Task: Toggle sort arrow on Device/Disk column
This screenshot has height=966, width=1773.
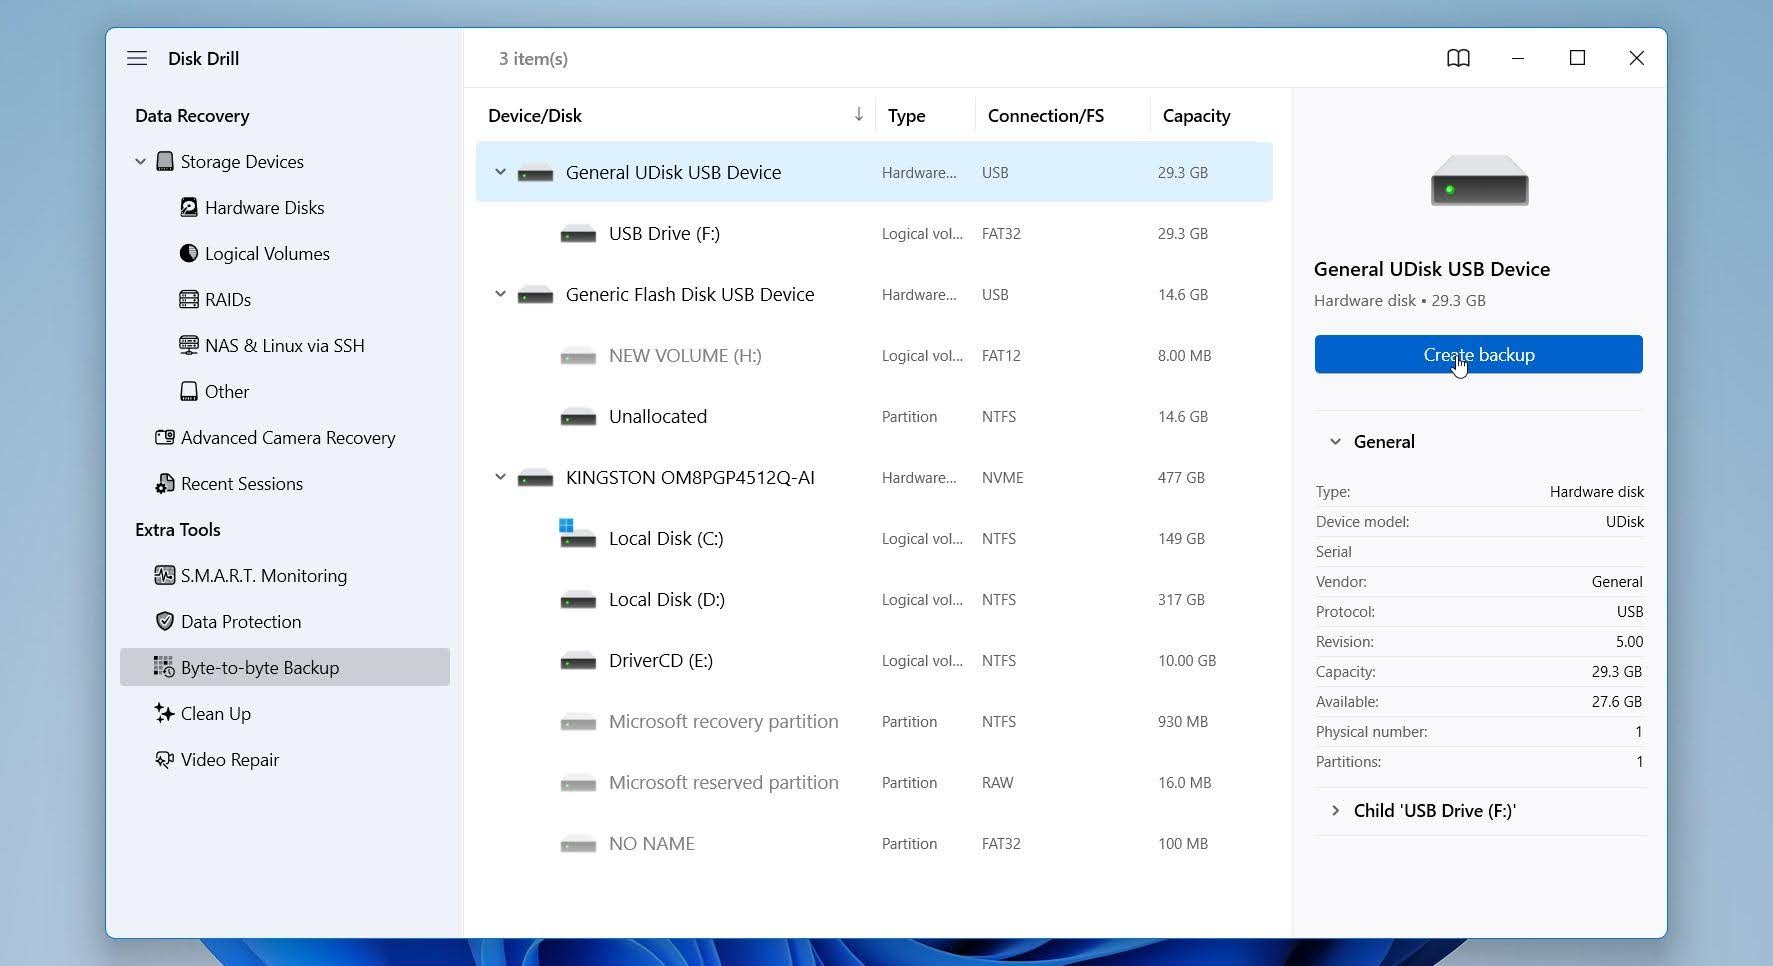Action: coord(858,114)
